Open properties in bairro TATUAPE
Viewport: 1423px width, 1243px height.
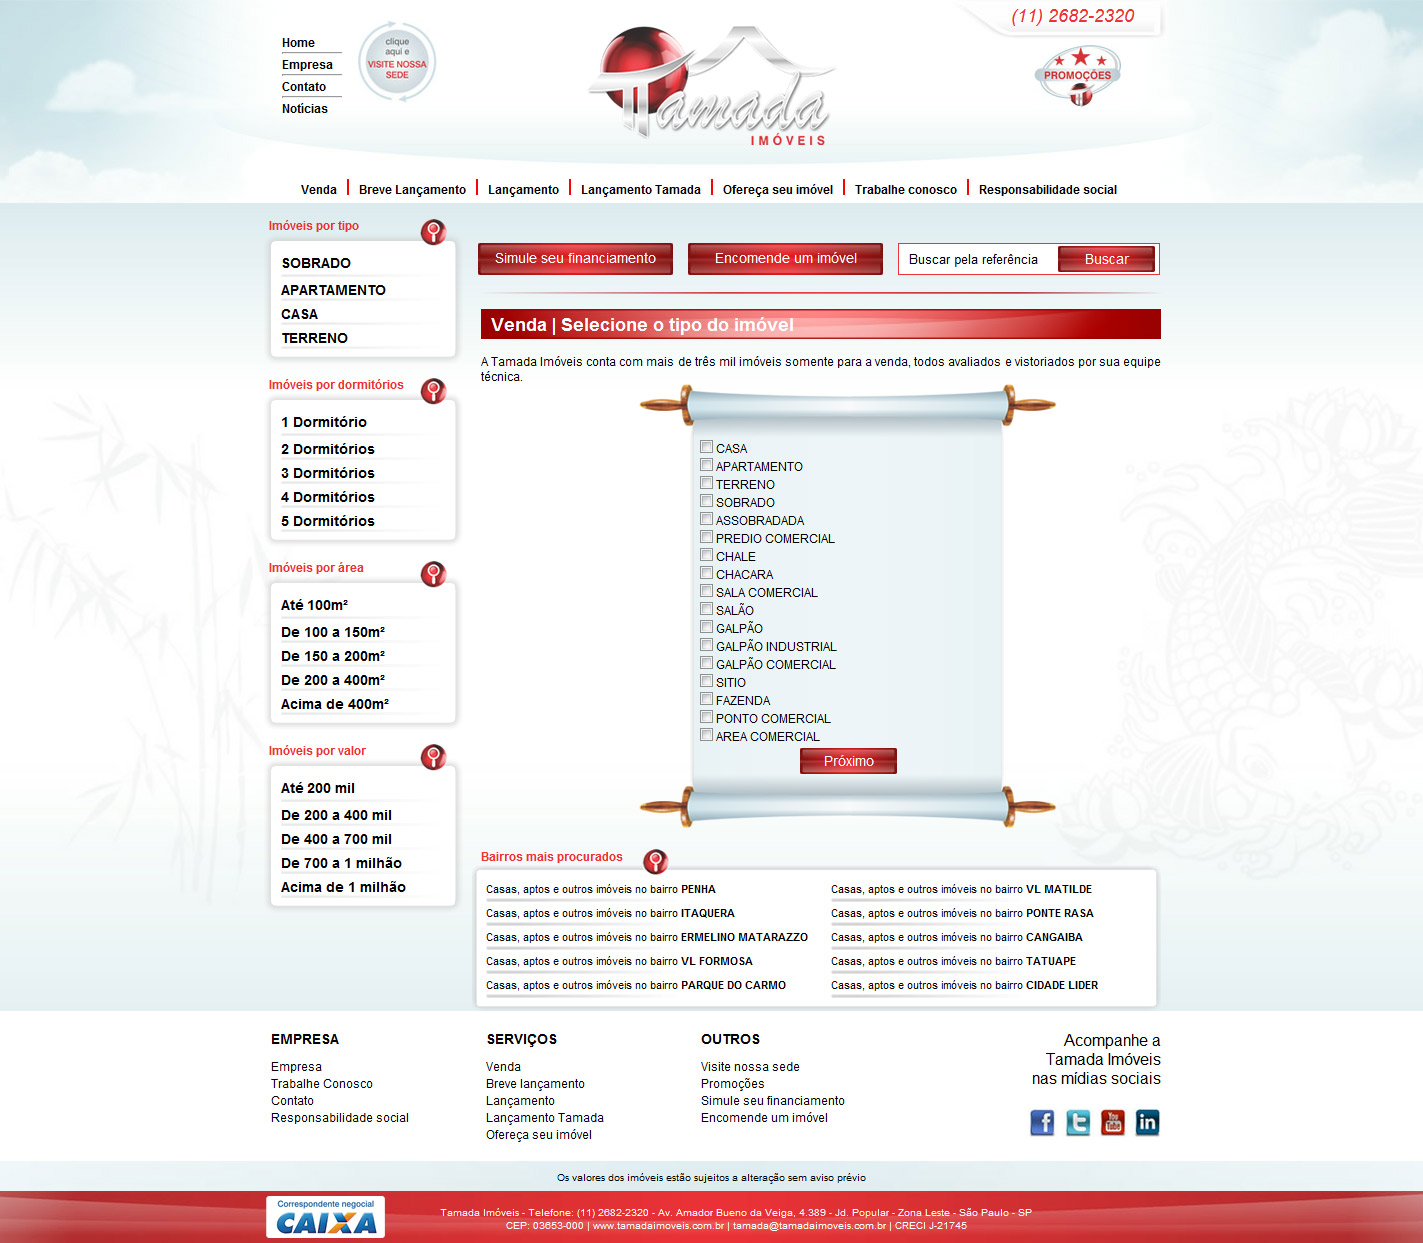[954, 961]
